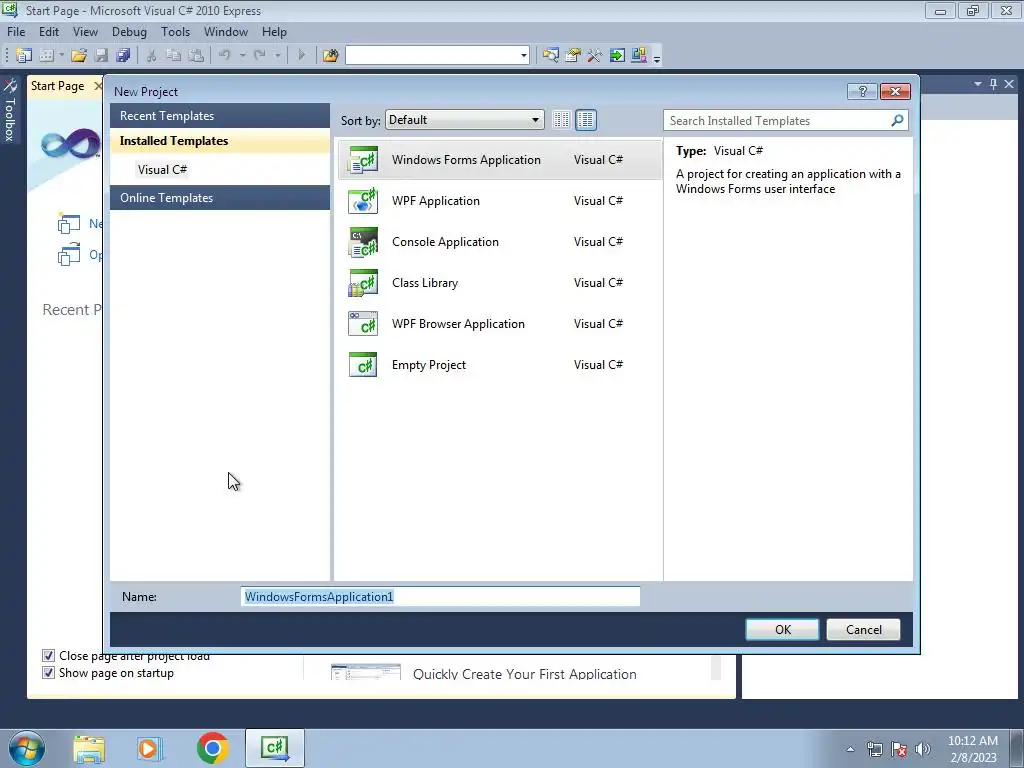
Task: Click the Find in Files toolbar icon
Action: 330,56
